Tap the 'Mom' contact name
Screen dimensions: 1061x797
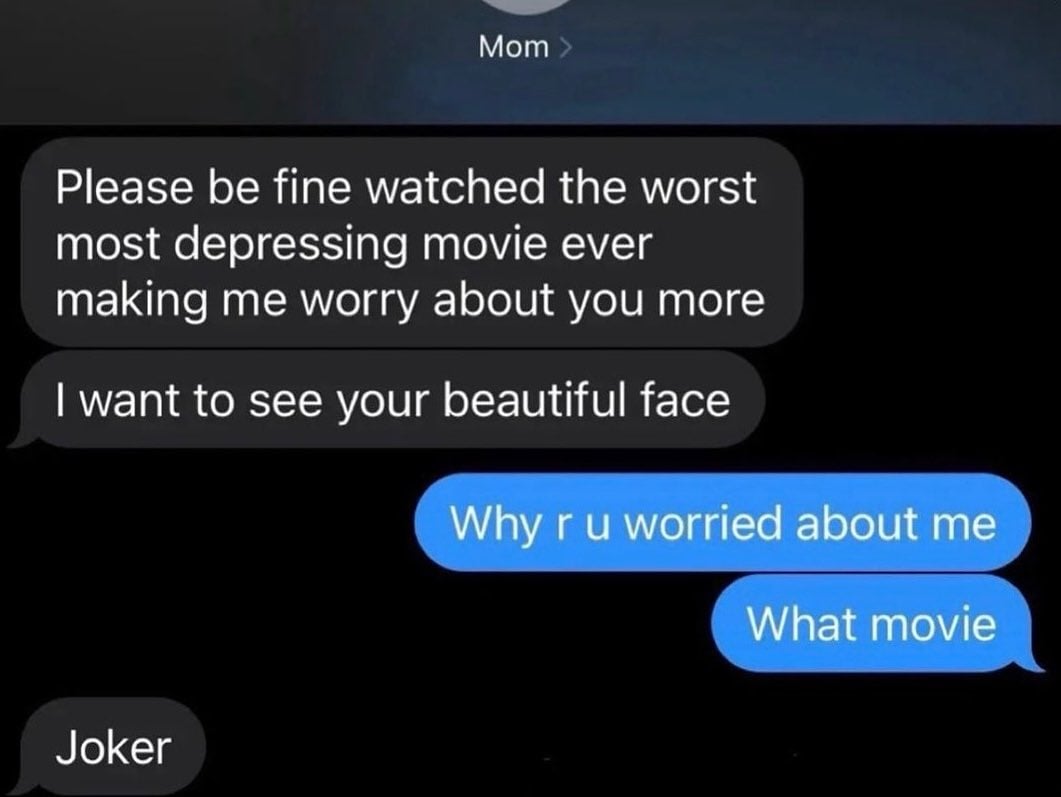[514, 47]
